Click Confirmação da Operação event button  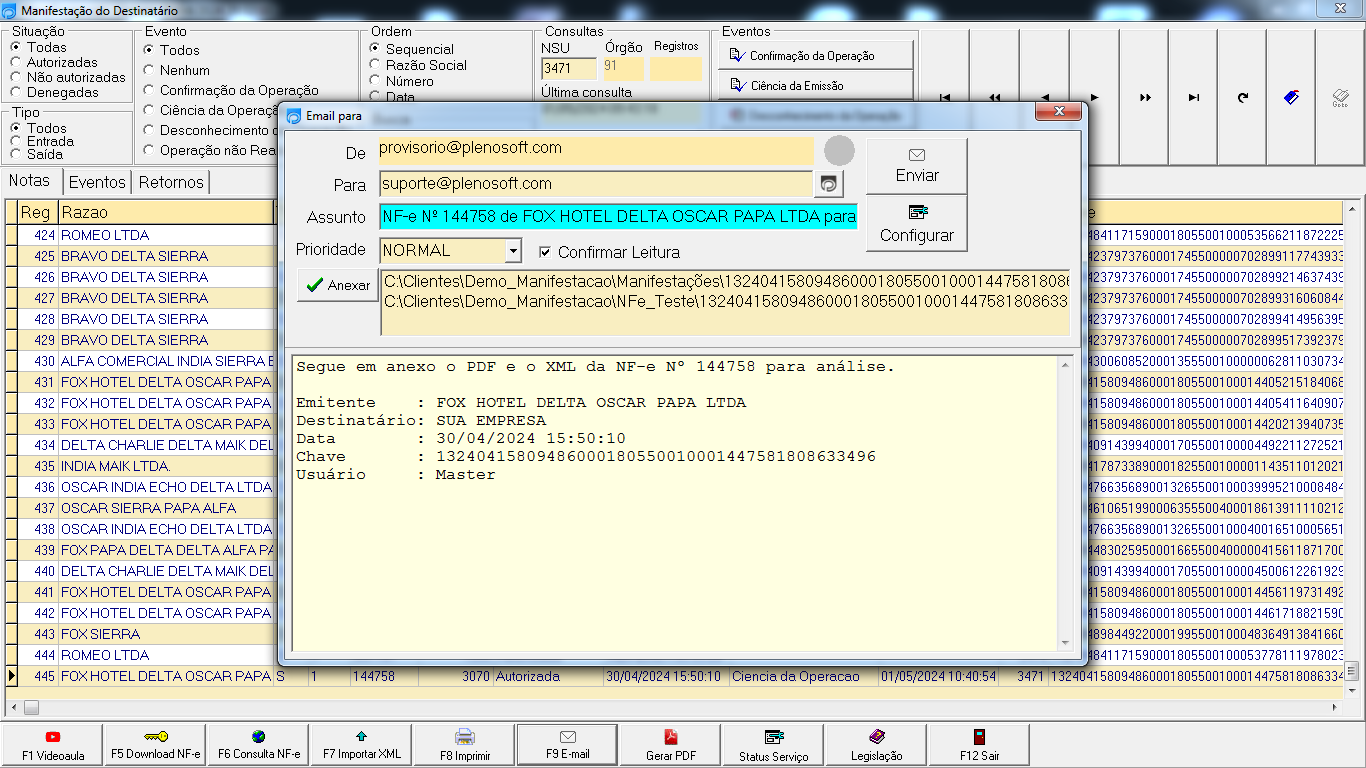click(x=816, y=56)
